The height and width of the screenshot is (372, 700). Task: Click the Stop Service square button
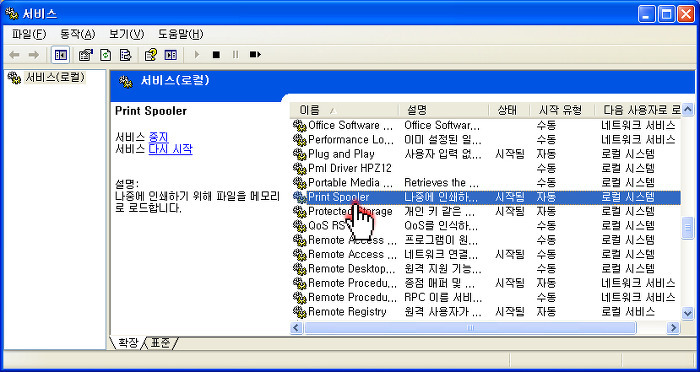pyautogui.click(x=217, y=55)
